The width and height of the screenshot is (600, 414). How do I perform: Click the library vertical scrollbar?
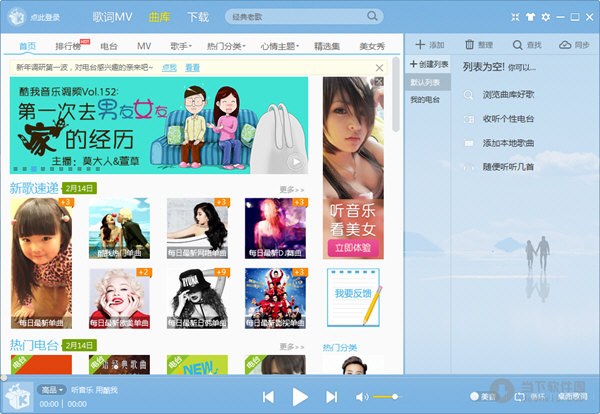pyautogui.click(x=396, y=94)
